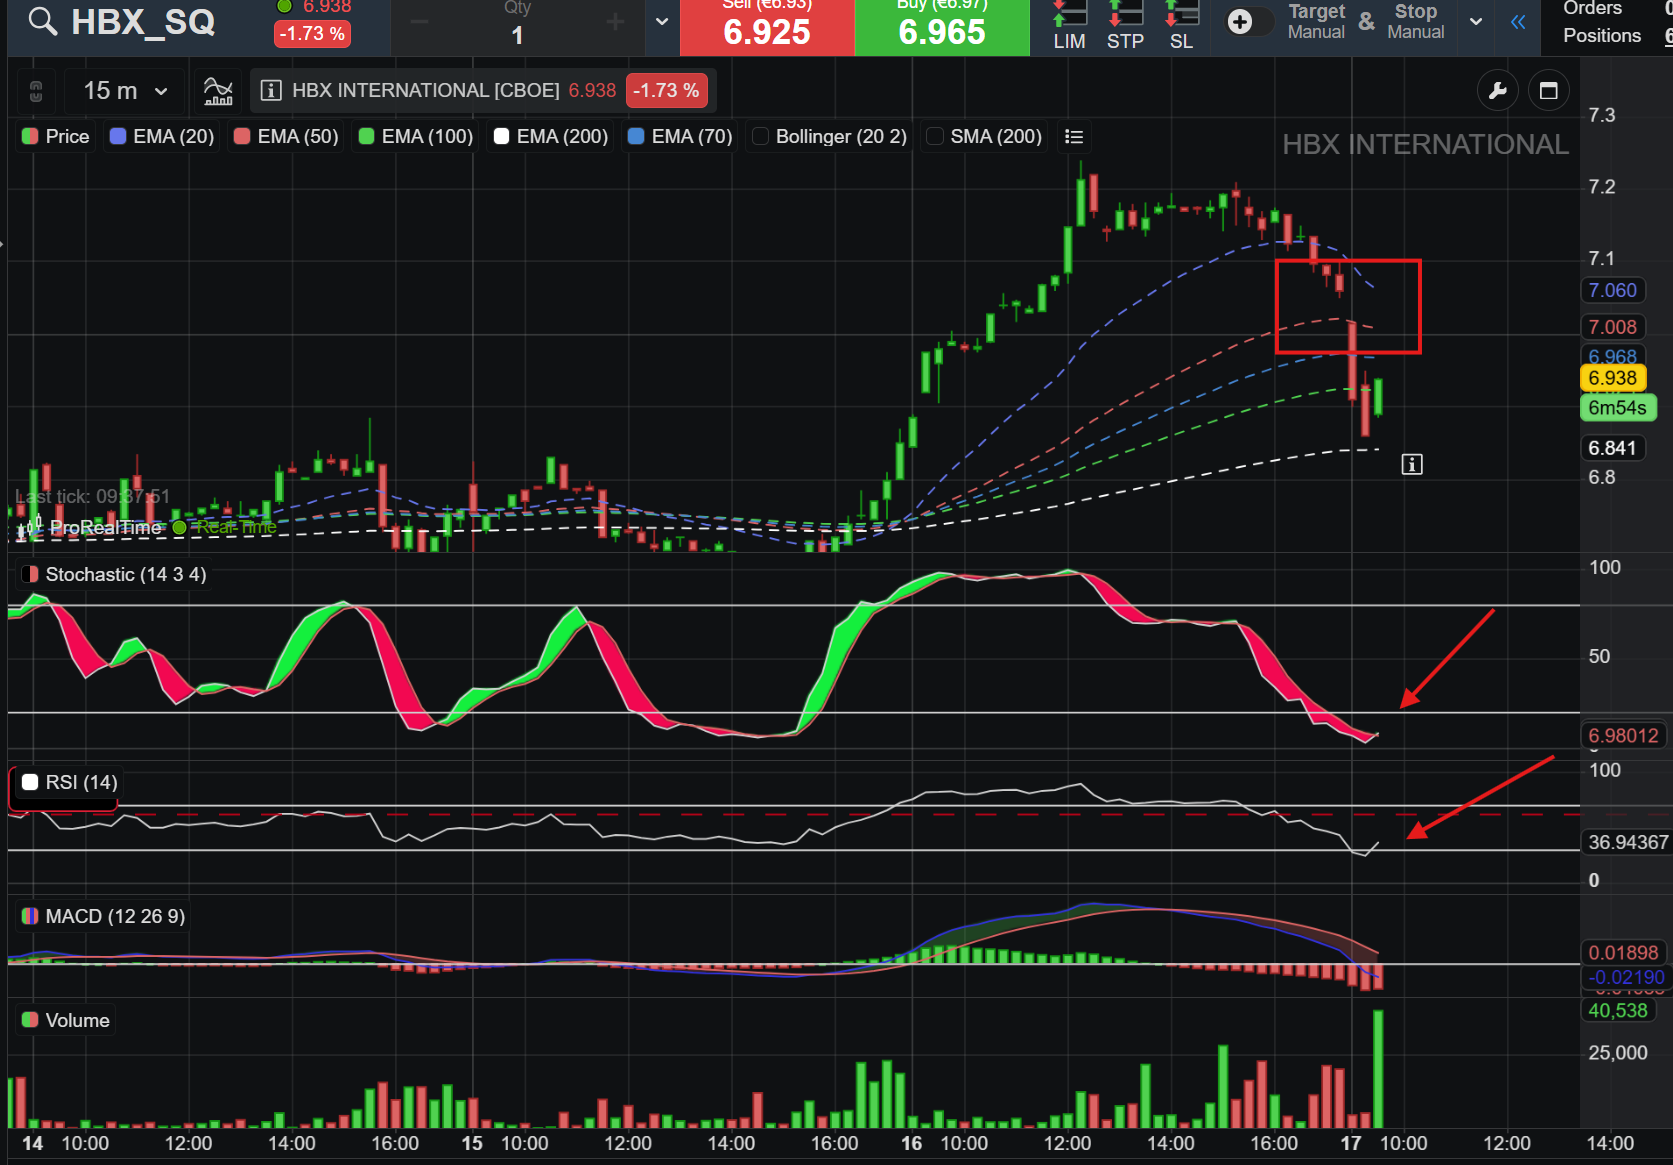
Task: Toggle the EMA (50) indicator
Action: pyautogui.click(x=286, y=137)
